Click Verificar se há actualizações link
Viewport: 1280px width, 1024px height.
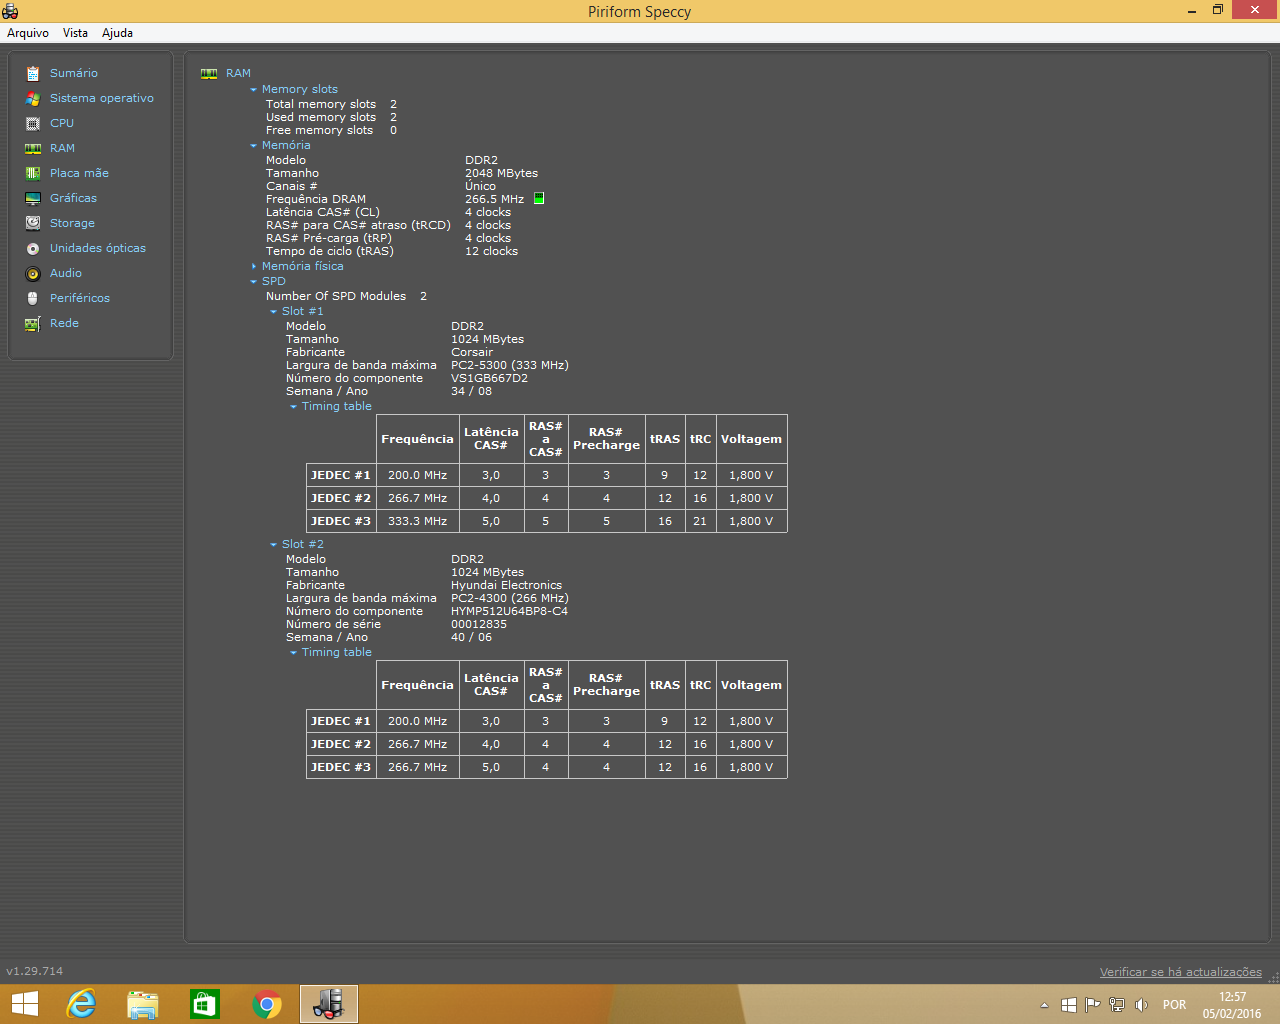(x=1181, y=972)
